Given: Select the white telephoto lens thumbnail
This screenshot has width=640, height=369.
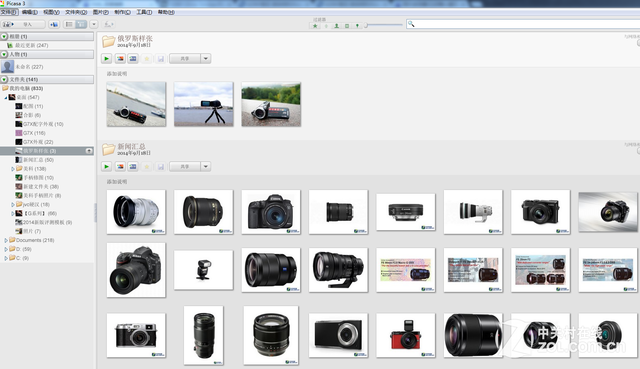Looking at the screenshot, I should 473,212.
